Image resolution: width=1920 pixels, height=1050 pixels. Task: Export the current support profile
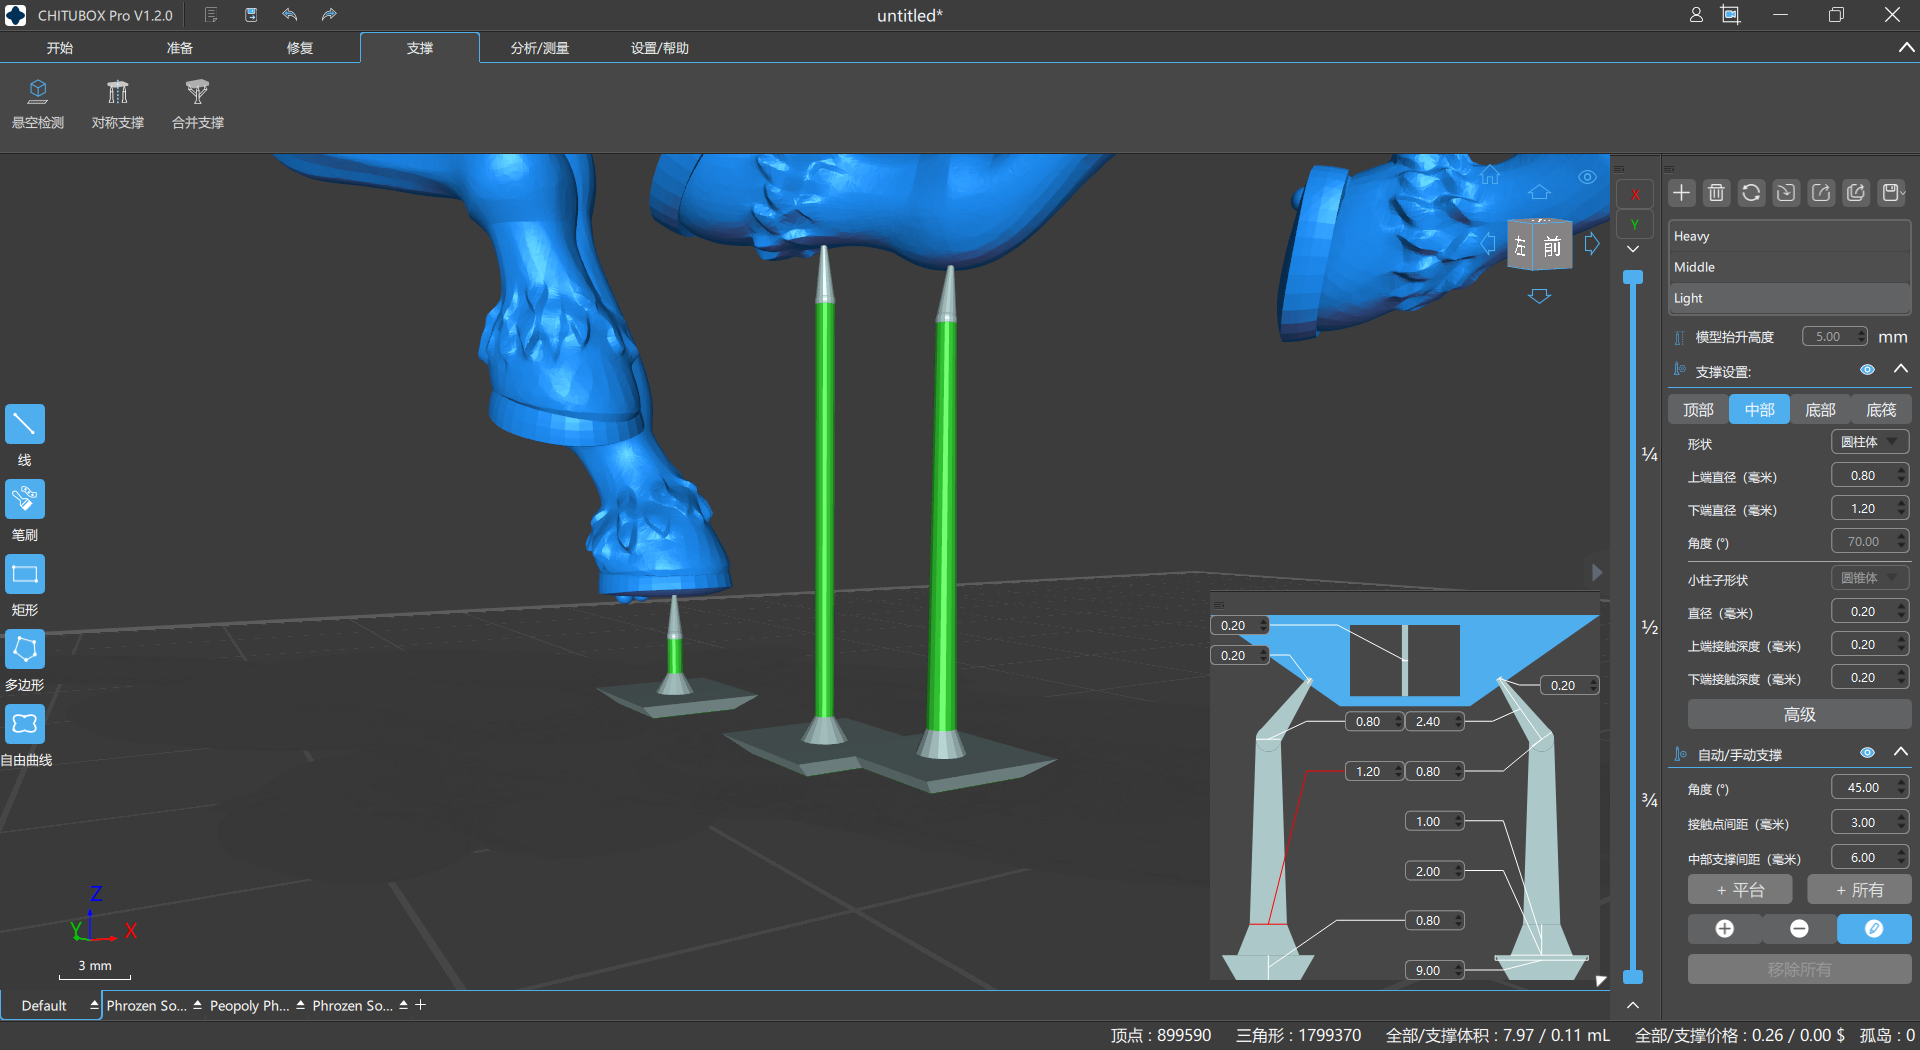(1821, 193)
